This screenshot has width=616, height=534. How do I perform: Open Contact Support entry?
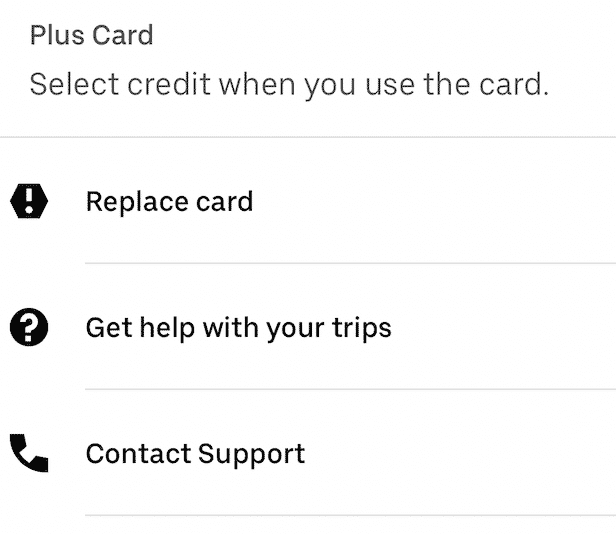click(x=308, y=453)
